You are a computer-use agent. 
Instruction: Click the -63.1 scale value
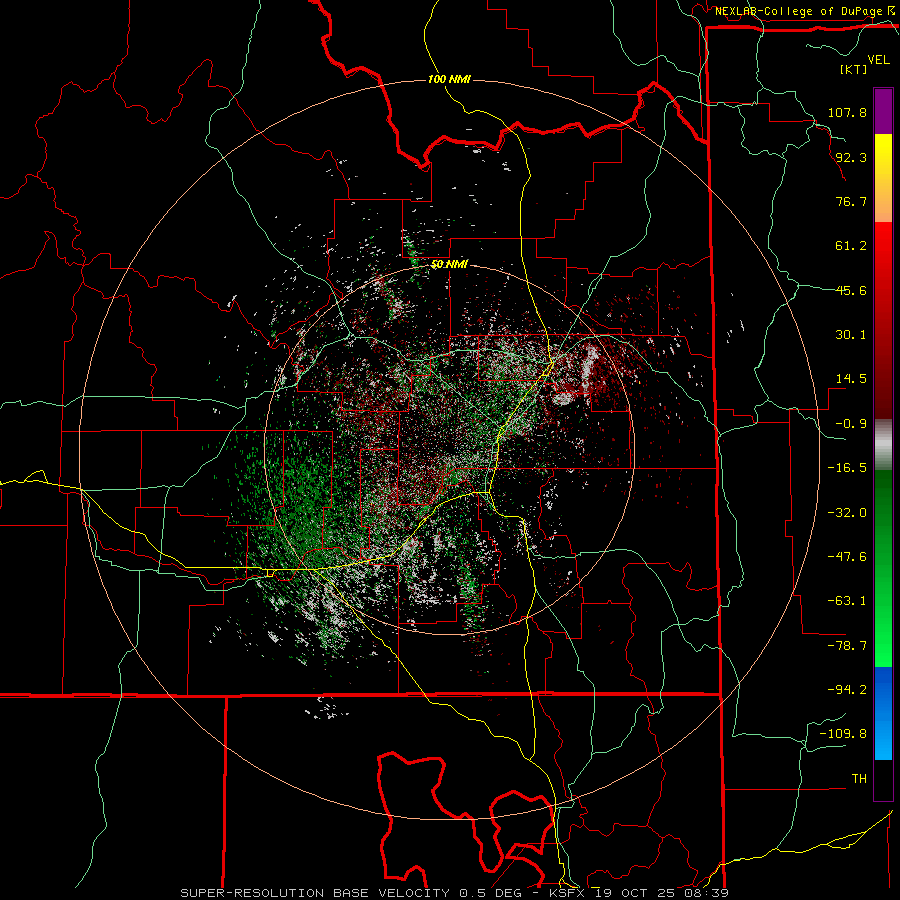click(x=847, y=601)
